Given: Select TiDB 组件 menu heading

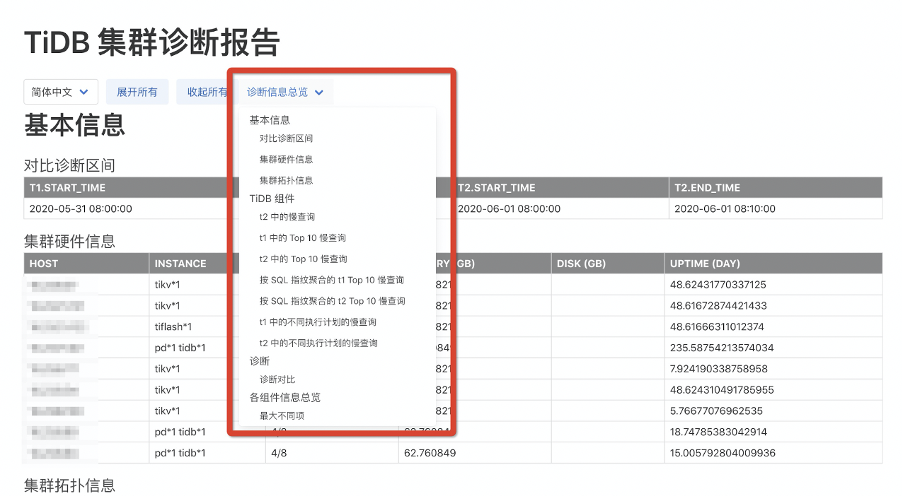Looking at the screenshot, I should coord(272,199).
